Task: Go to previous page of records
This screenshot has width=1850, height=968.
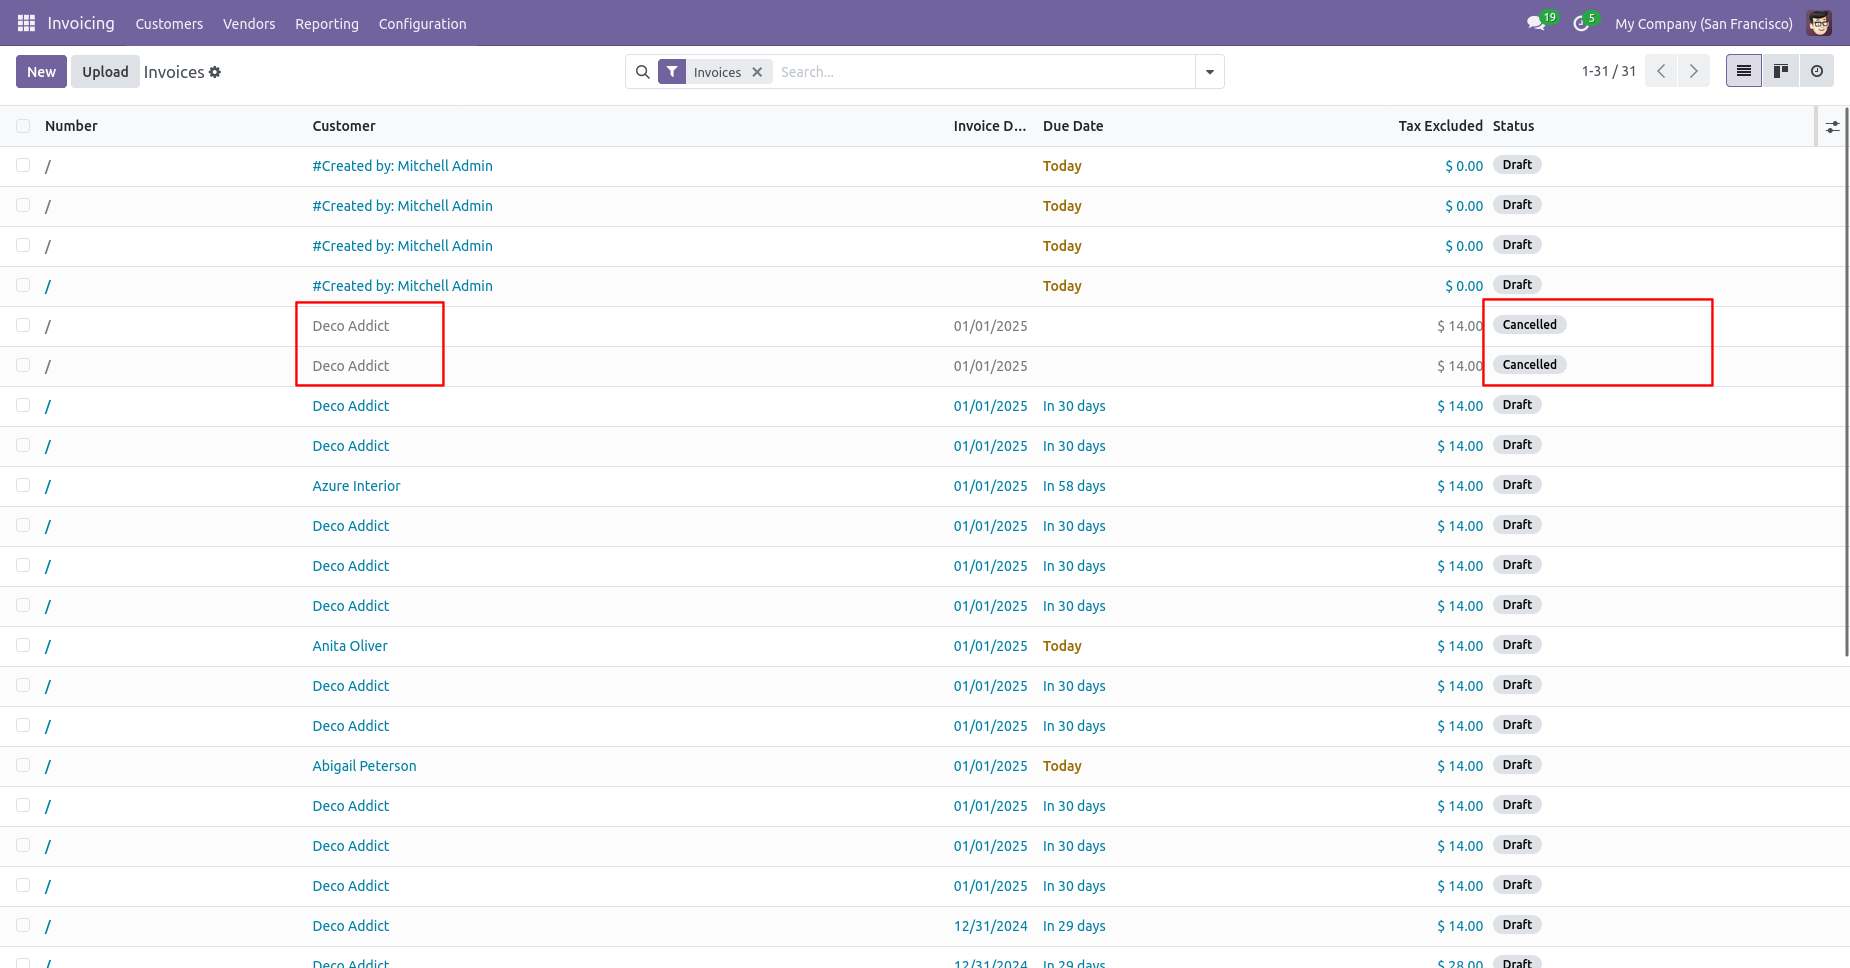Action: point(1661,71)
